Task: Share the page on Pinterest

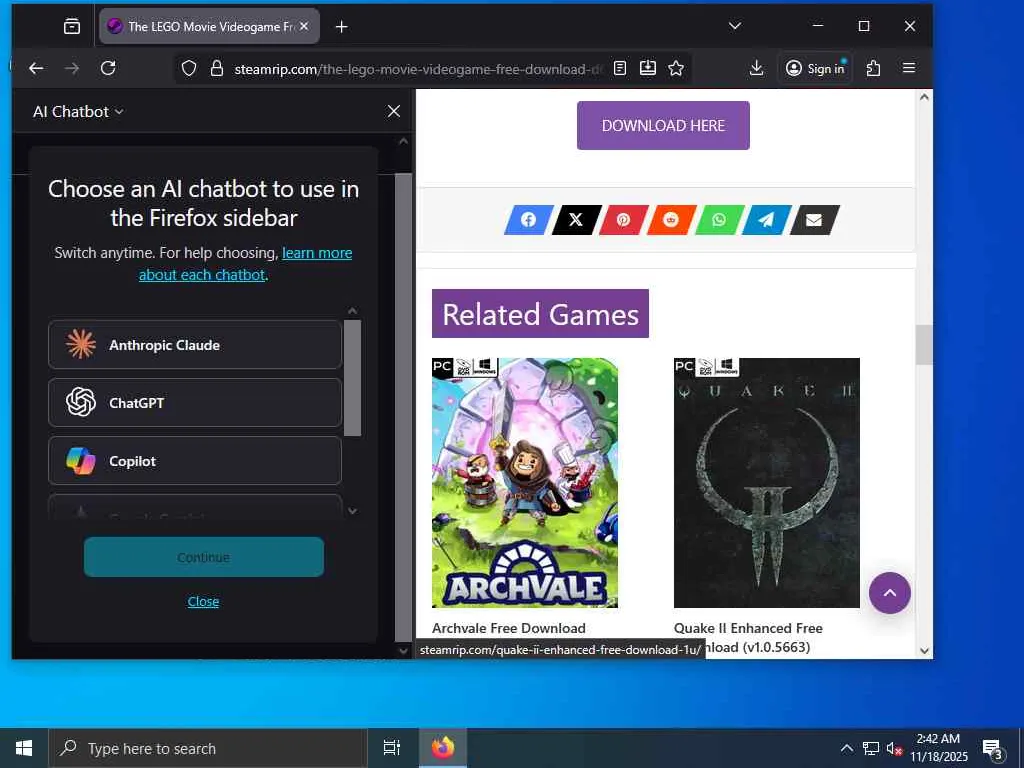Action: point(623,219)
